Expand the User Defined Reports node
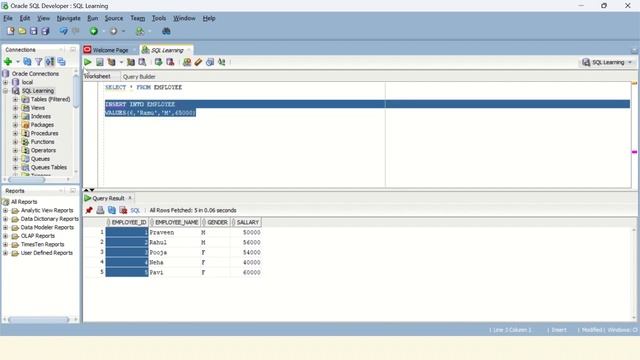The height and width of the screenshot is (360, 640). tap(6, 253)
